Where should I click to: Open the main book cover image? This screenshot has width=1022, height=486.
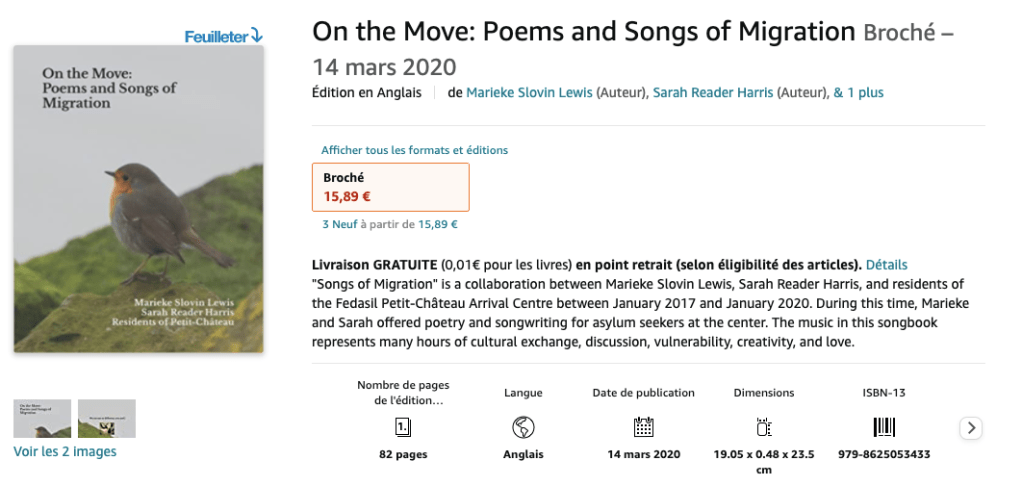139,199
